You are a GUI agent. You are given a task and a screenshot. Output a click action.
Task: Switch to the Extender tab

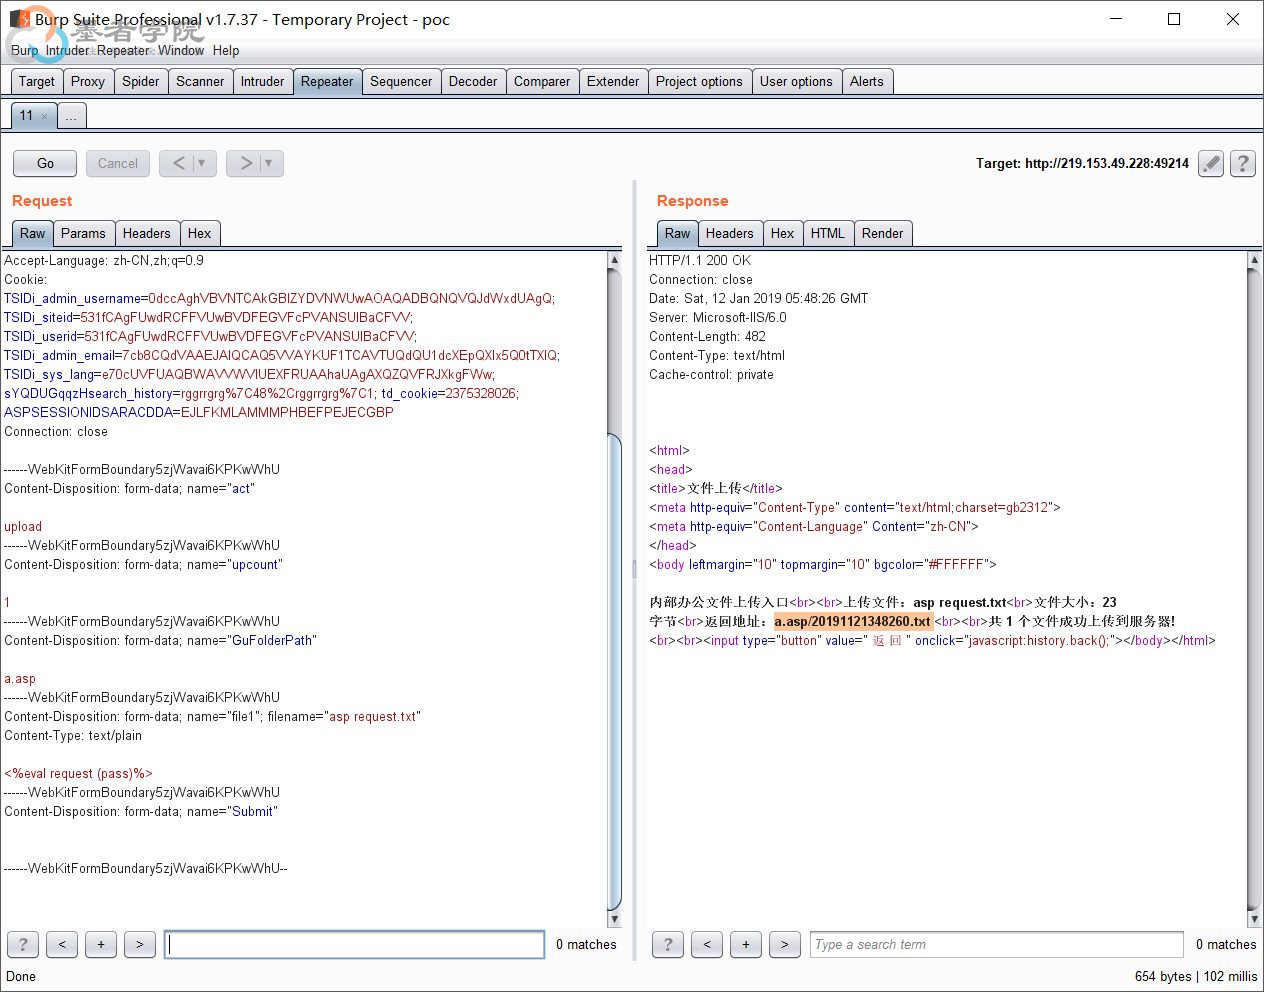[x=613, y=82]
